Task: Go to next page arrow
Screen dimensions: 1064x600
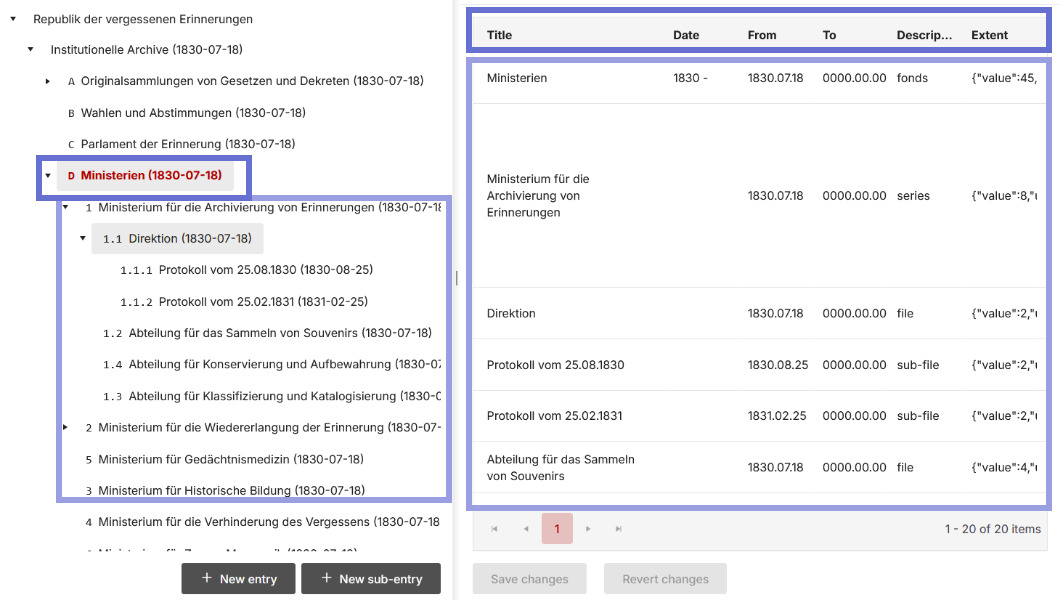Action: 588,529
